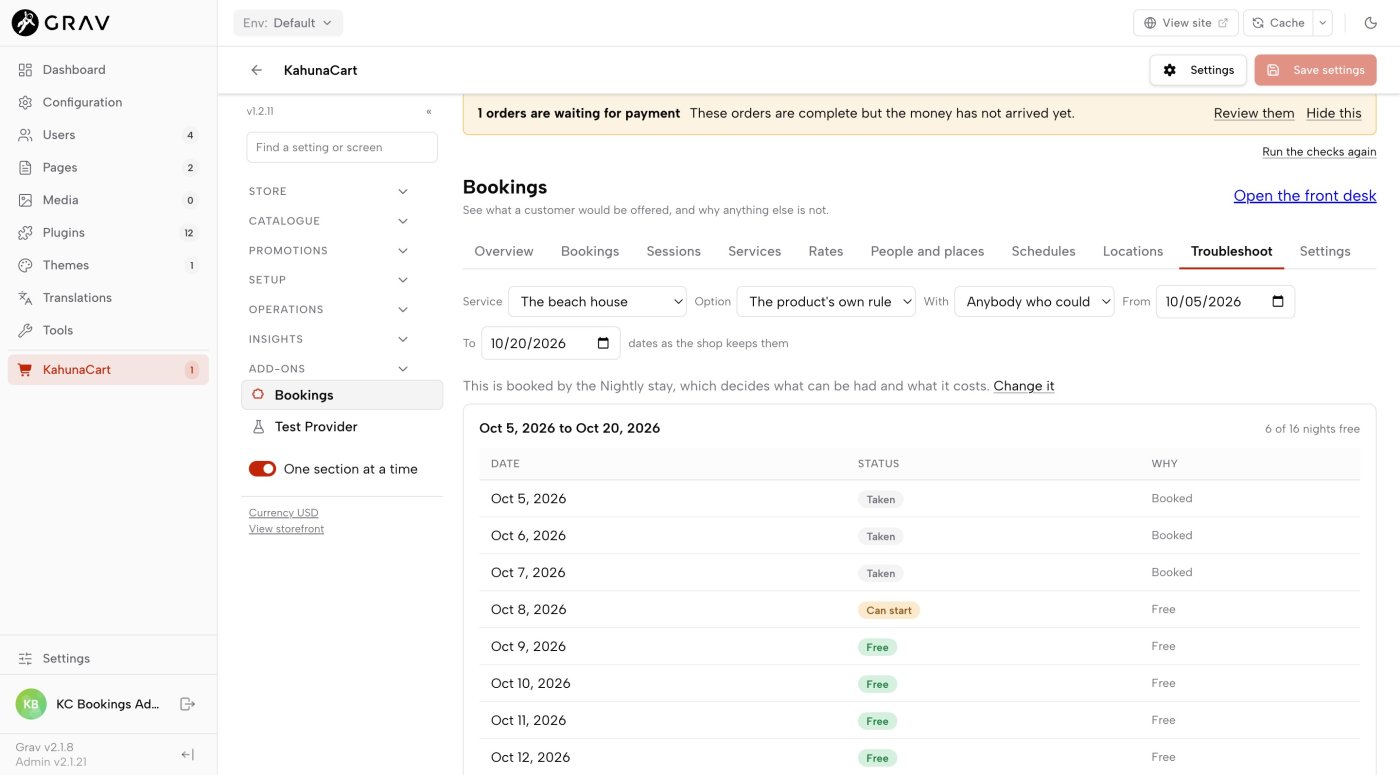The image size is (1400, 775).
Task: Switch to People and places tab
Action: 927,251
